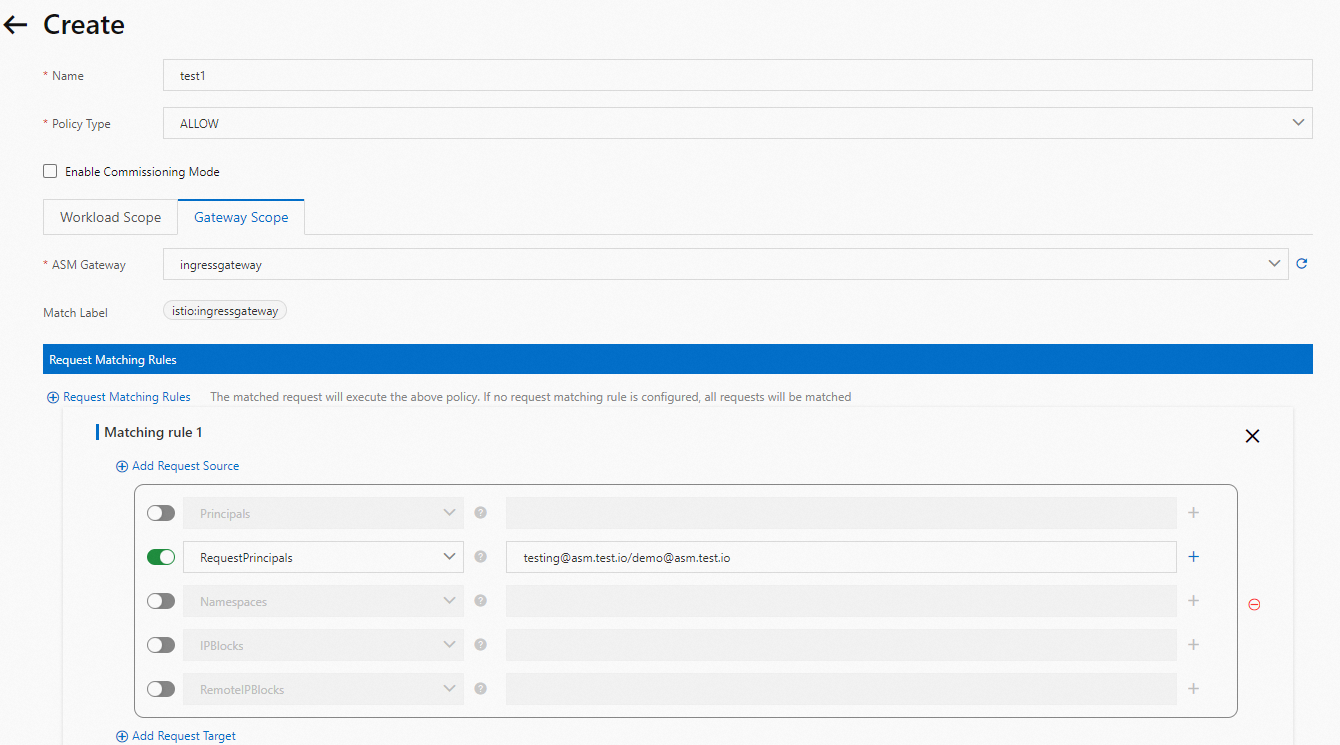Click the plus icon on the Namespaces row
Screen dimensions: 1340x745
(1193, 600)
